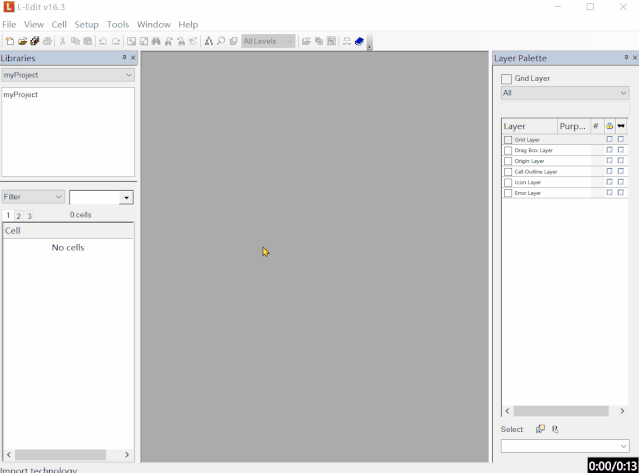Click the Purpose column header

[573, 126]
